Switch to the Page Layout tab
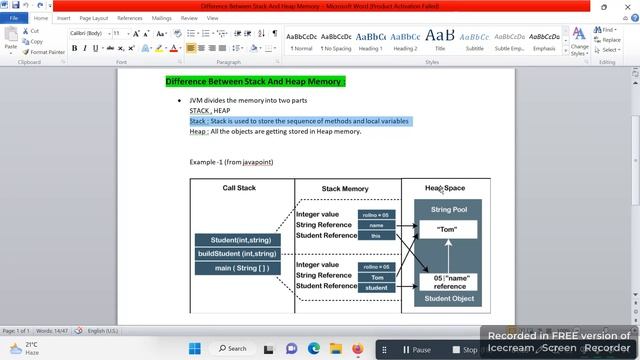 point(93,18)
